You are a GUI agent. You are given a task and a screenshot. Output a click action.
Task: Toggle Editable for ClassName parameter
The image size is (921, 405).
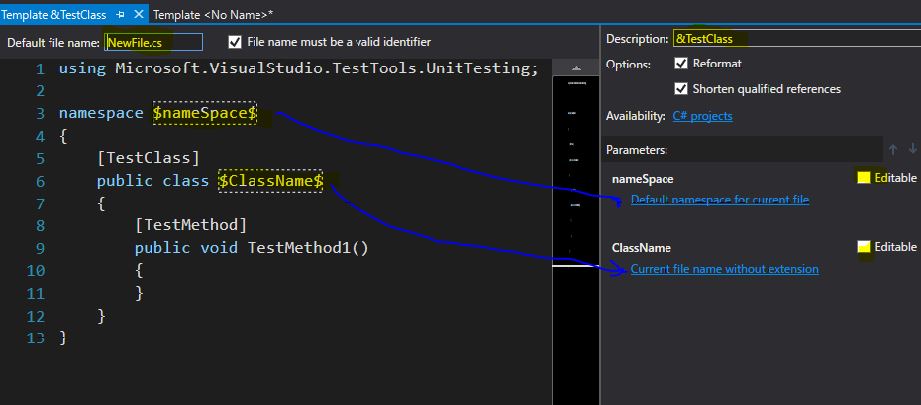click(x=863, y=247)
